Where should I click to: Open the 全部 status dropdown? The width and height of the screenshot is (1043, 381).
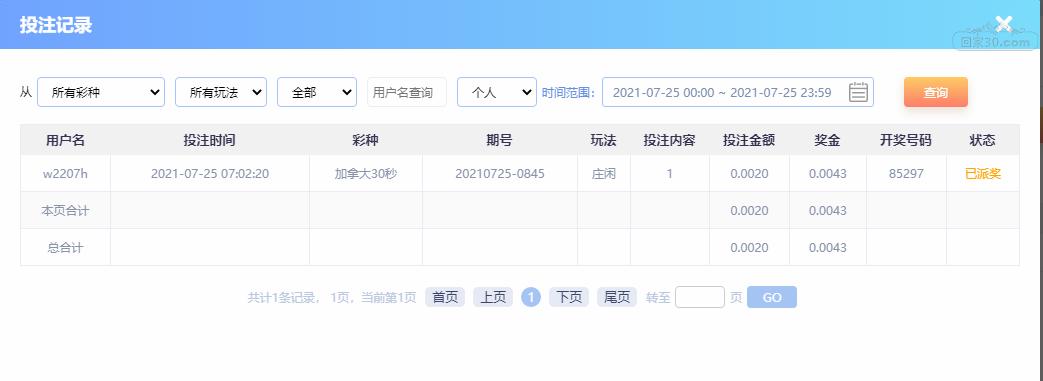click(317, 92)
